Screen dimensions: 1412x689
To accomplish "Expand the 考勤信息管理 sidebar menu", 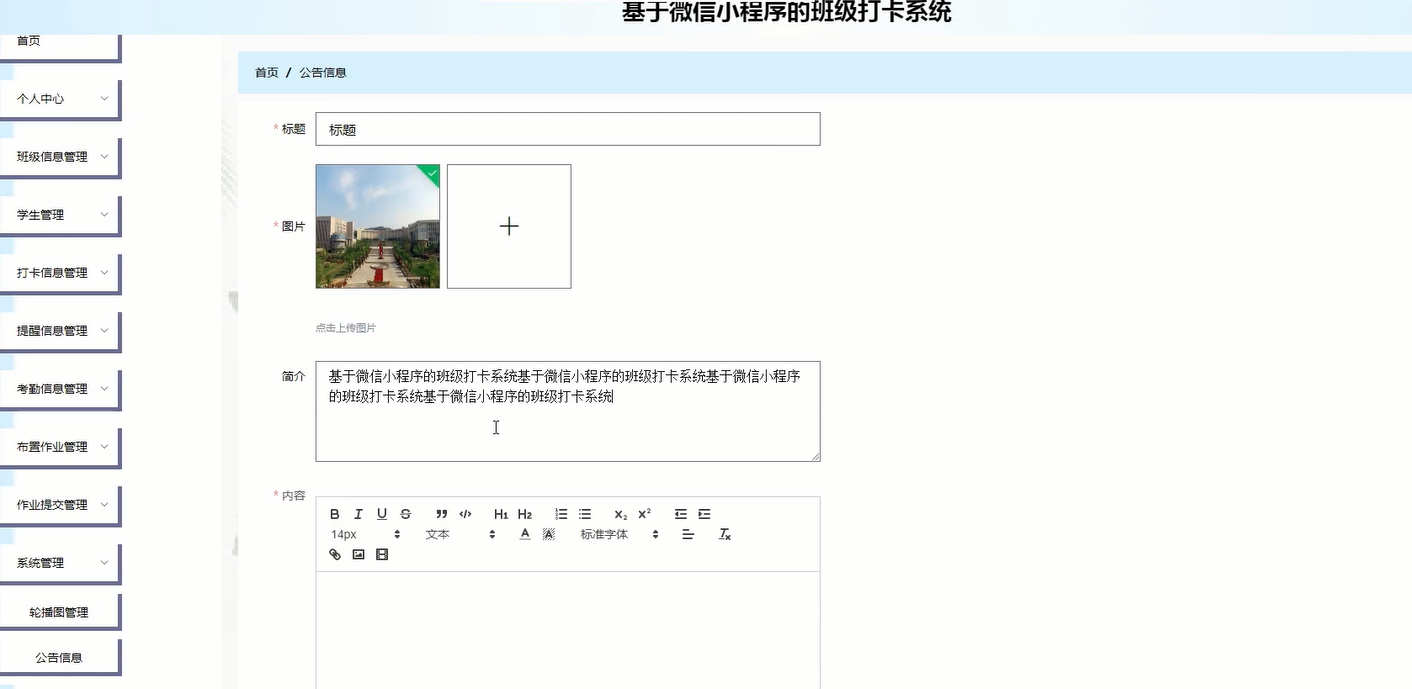I will click(x=60, y=389).
